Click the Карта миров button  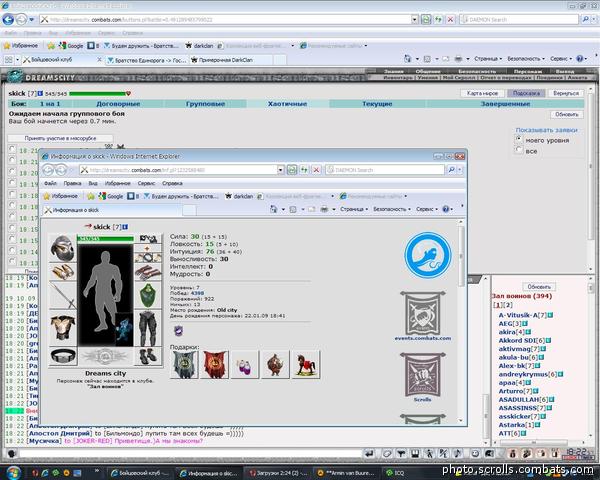point(483,93)
